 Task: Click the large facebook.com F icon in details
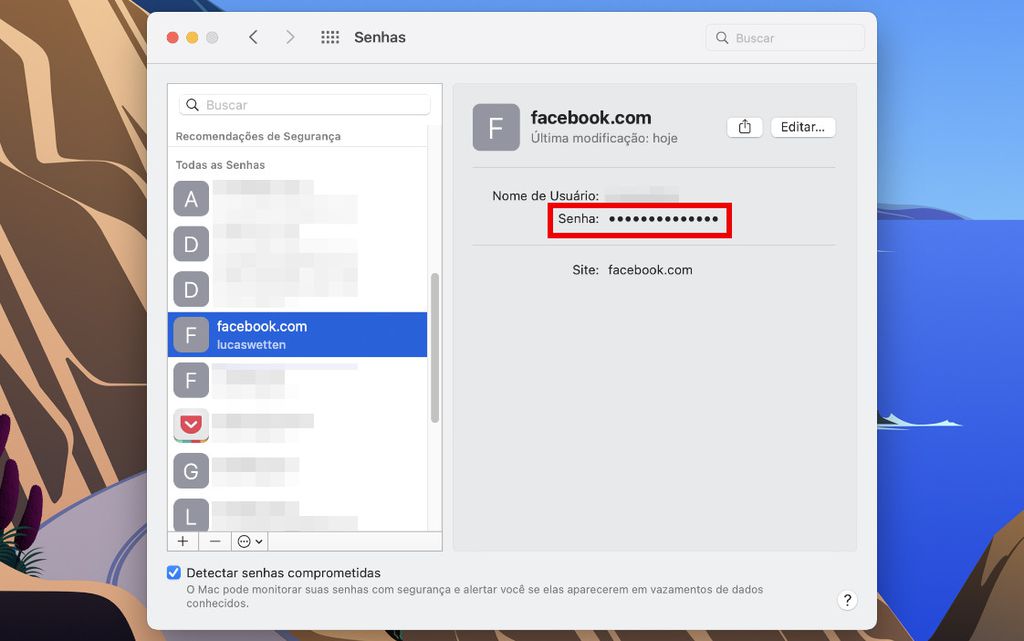[496, 127]
